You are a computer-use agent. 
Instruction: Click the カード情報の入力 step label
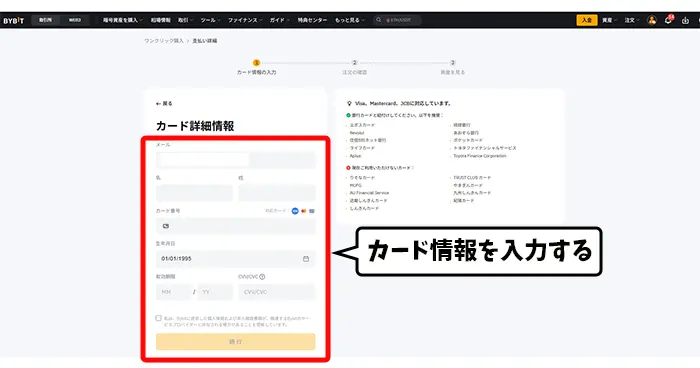point(256,72)
